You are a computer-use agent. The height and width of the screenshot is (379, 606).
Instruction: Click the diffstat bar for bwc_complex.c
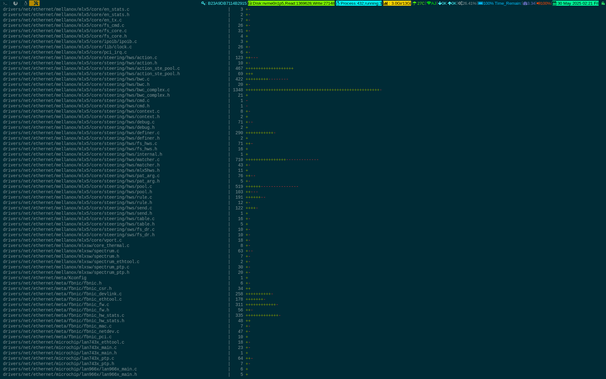(x=313, y=90)
